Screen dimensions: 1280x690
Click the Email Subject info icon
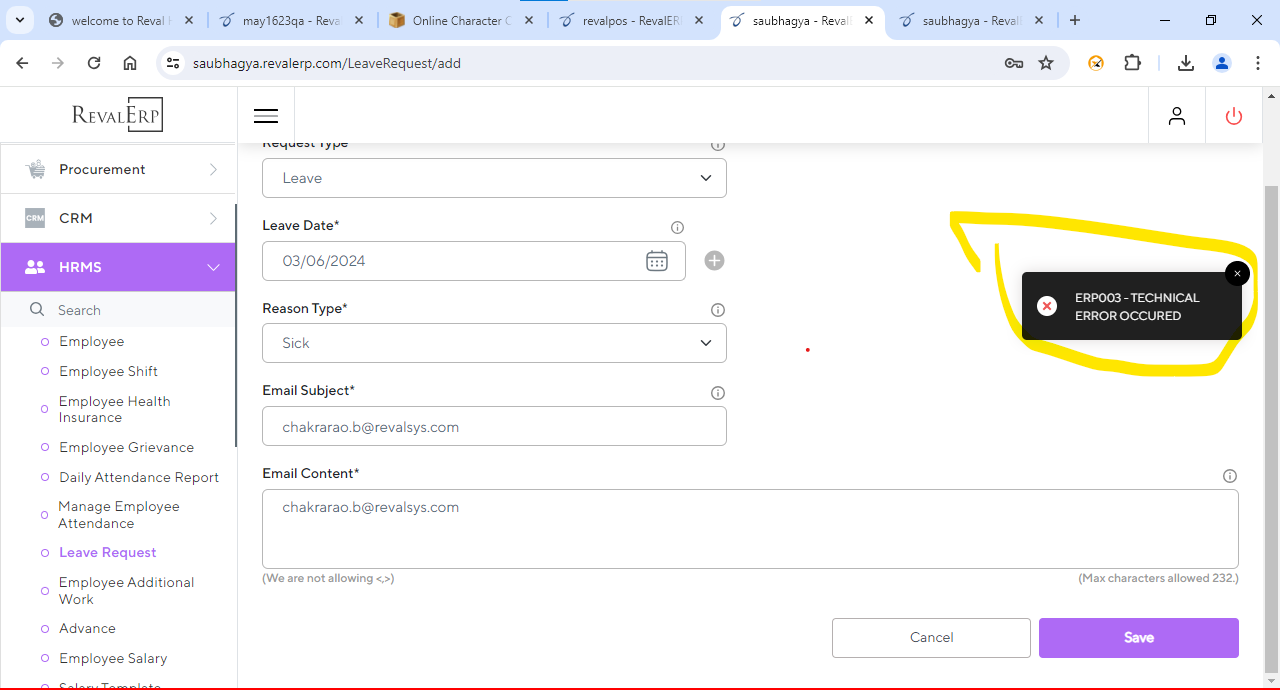tap(717, 393)
